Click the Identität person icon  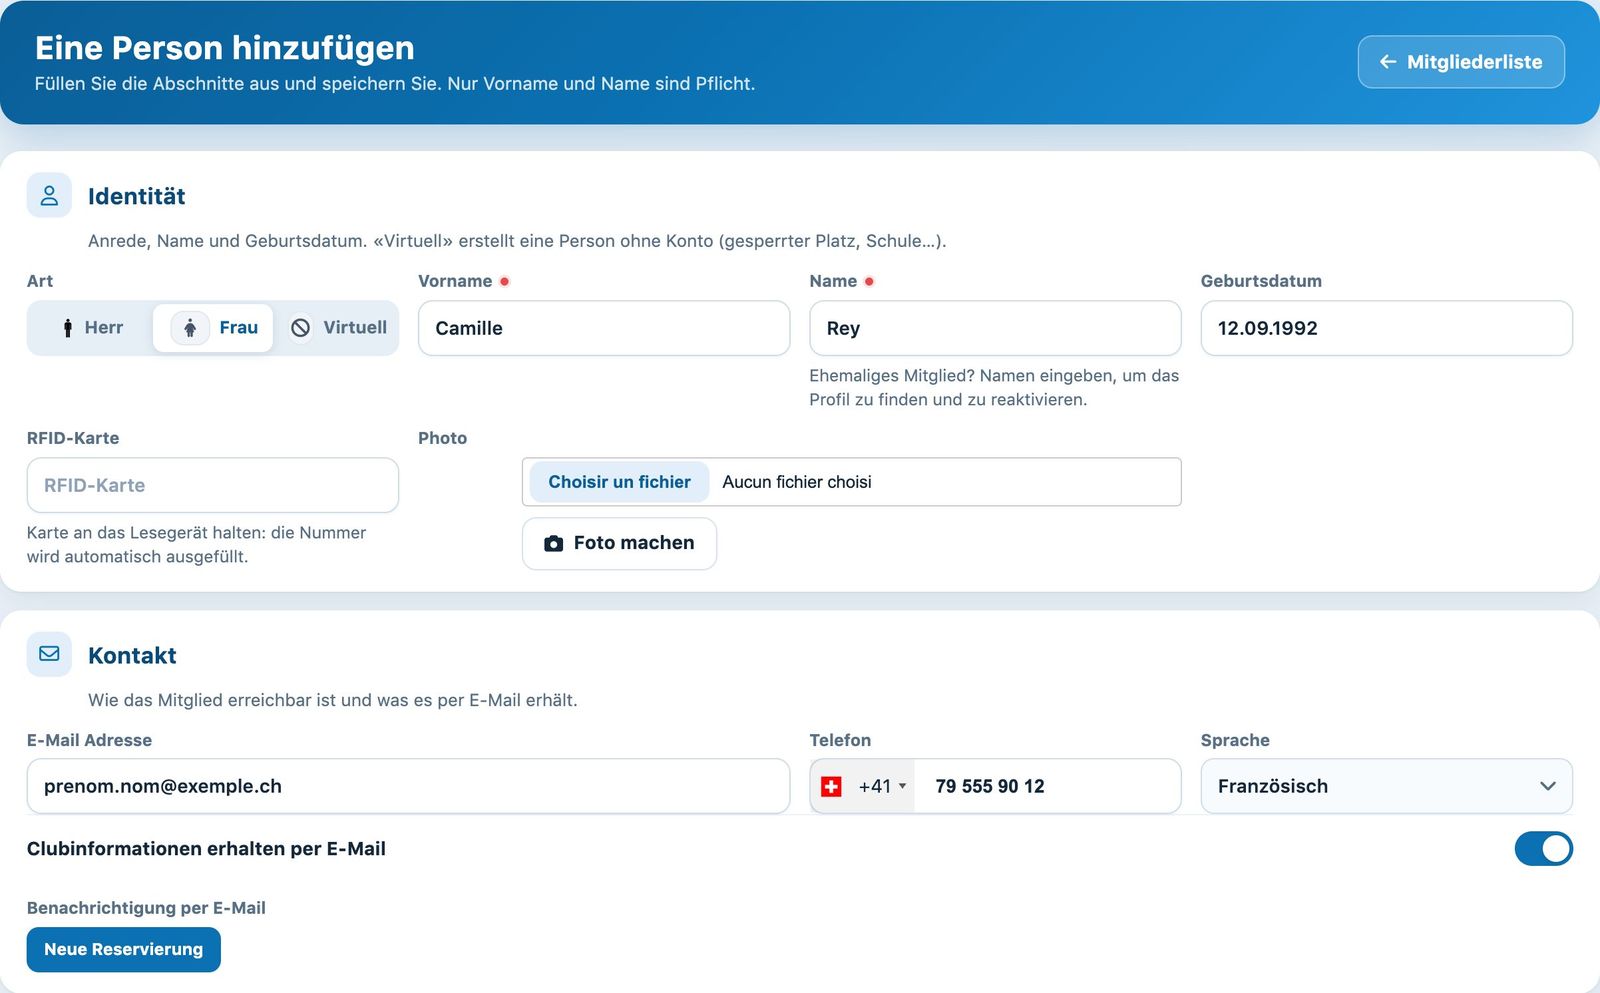[49, 195]
